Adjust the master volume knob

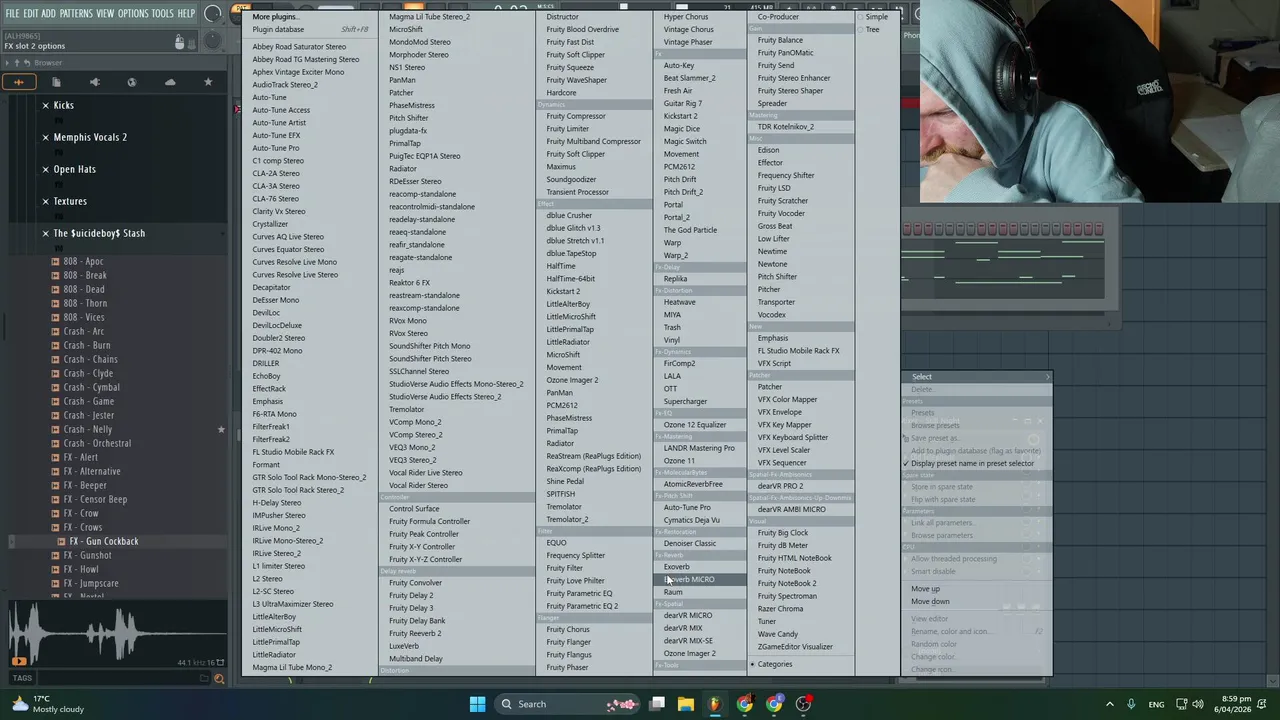[213, 14]
